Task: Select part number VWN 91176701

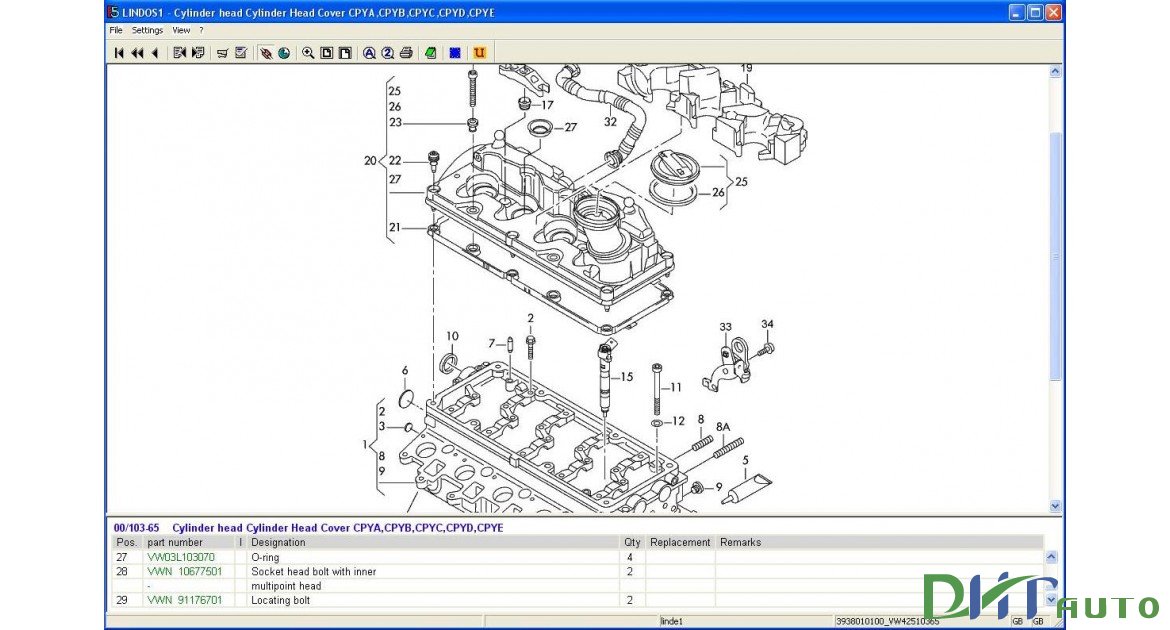Action: tap(186, 600)
